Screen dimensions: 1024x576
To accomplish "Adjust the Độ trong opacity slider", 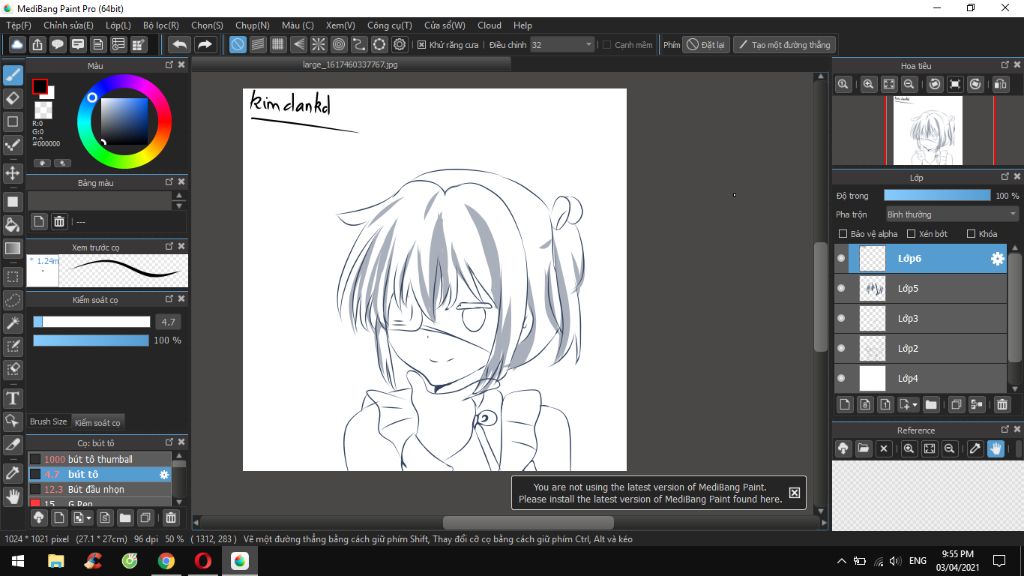I will 936,196.
